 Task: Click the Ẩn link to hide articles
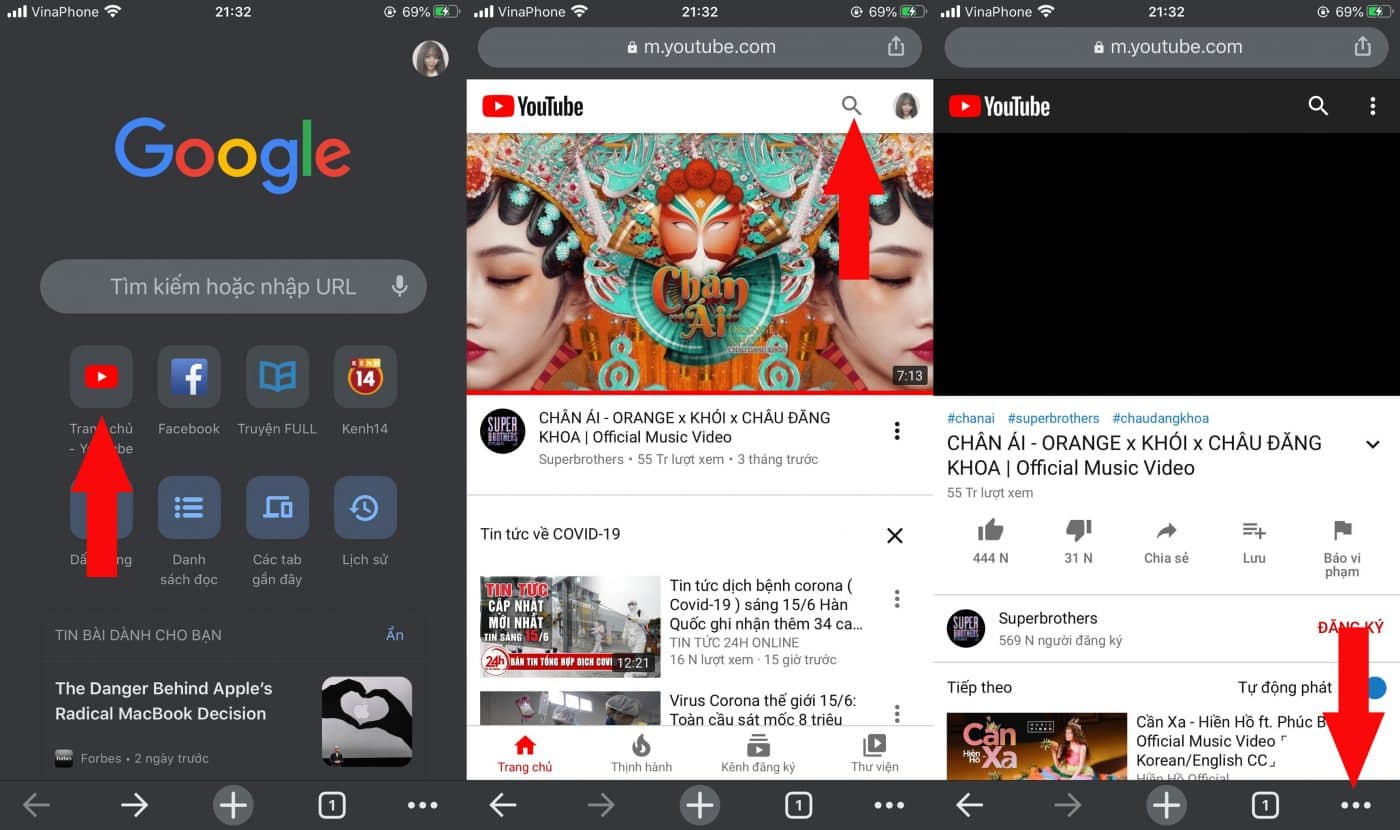(395, 635)
